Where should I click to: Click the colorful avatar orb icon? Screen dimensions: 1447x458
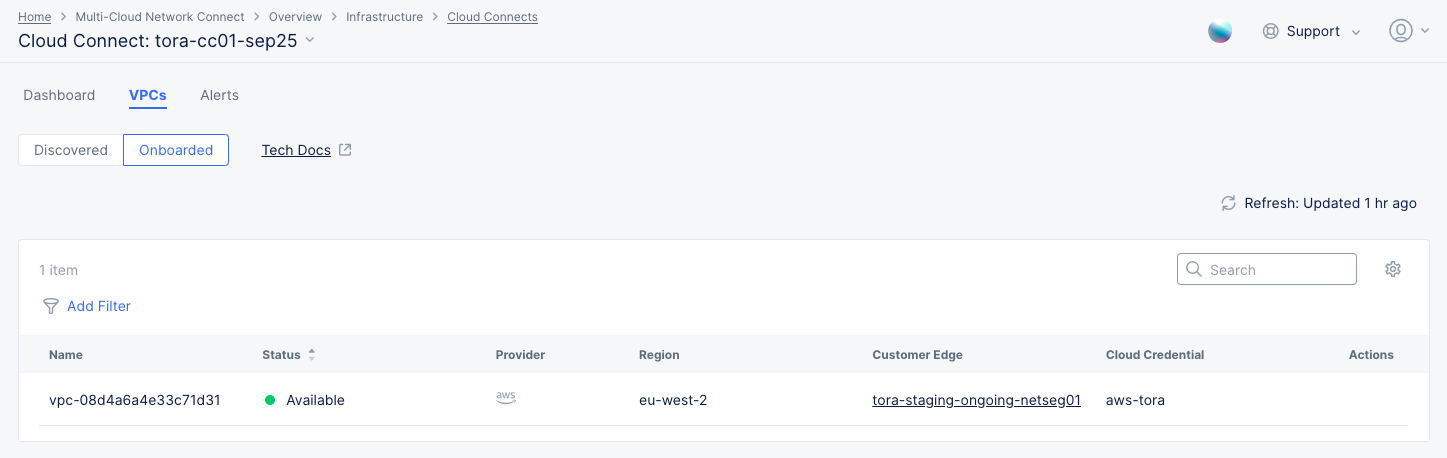tap(1220, 31)
